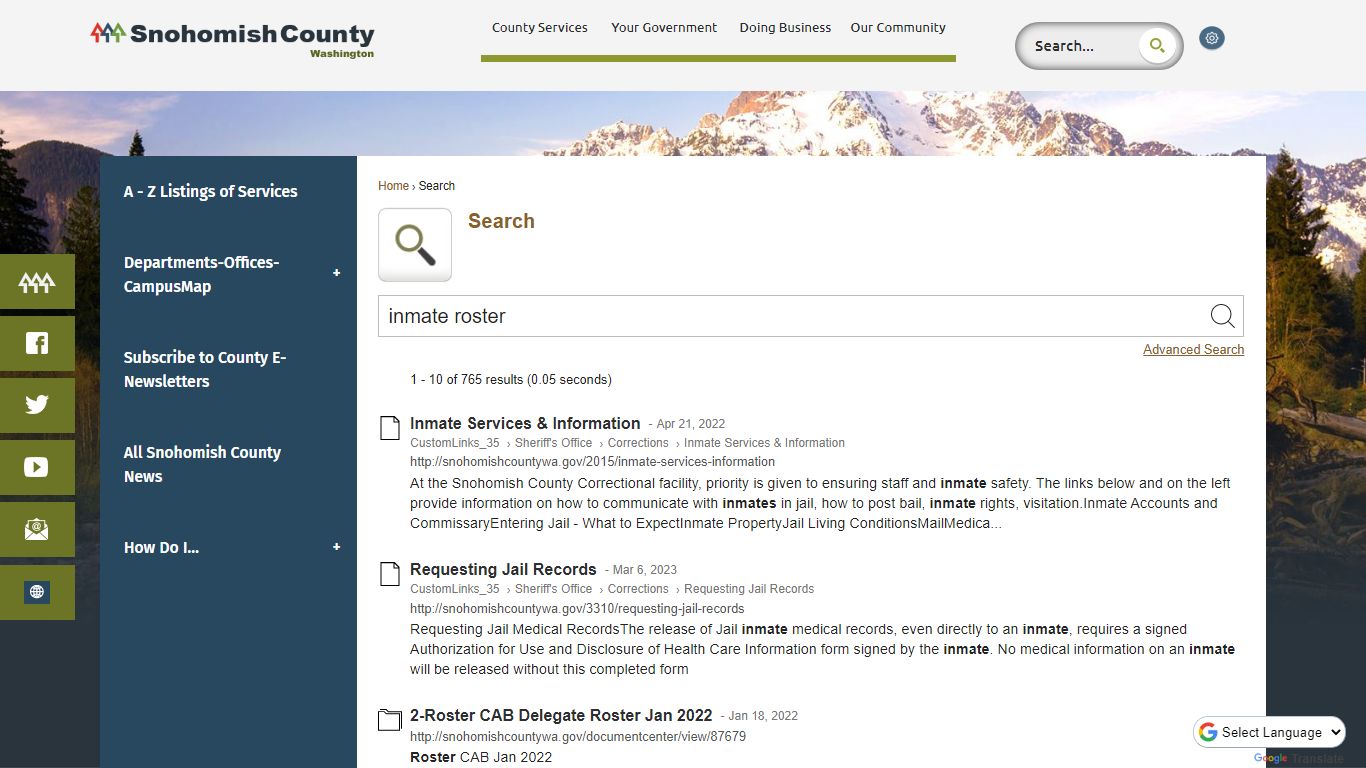Click the Advanced Search link
Viewport: 1366px width, 768px height.
(1193, 350)
